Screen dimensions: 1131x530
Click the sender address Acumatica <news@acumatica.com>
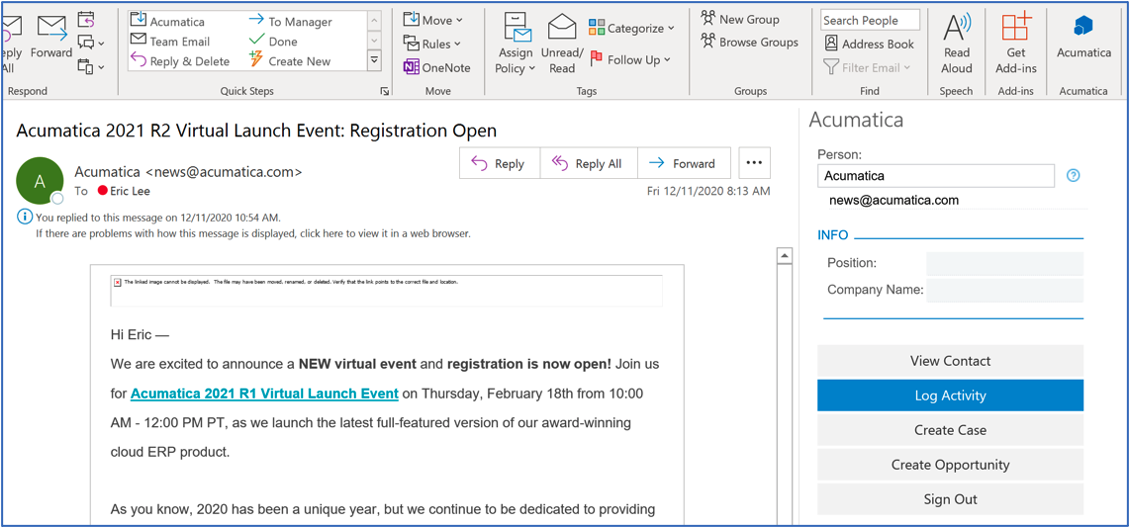(188, 172)
